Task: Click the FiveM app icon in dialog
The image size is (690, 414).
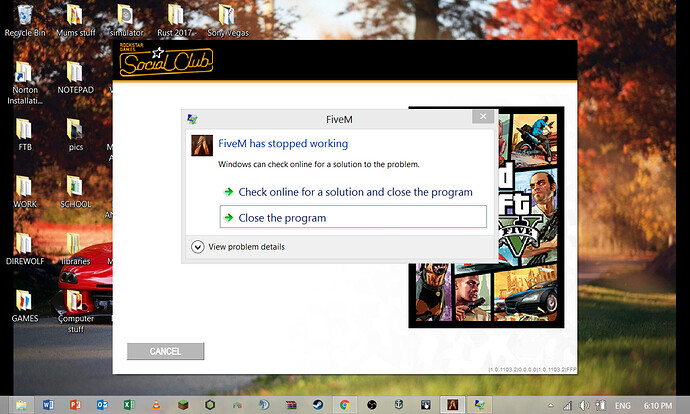Action: pyautogui.click(x=202, y=145)
